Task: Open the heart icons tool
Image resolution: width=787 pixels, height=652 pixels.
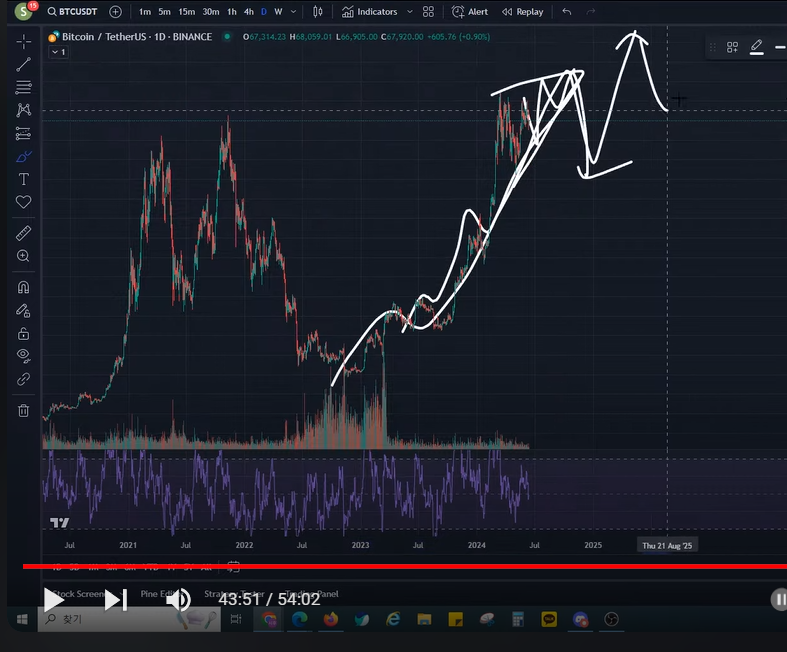Action: (x=24, y=202)
